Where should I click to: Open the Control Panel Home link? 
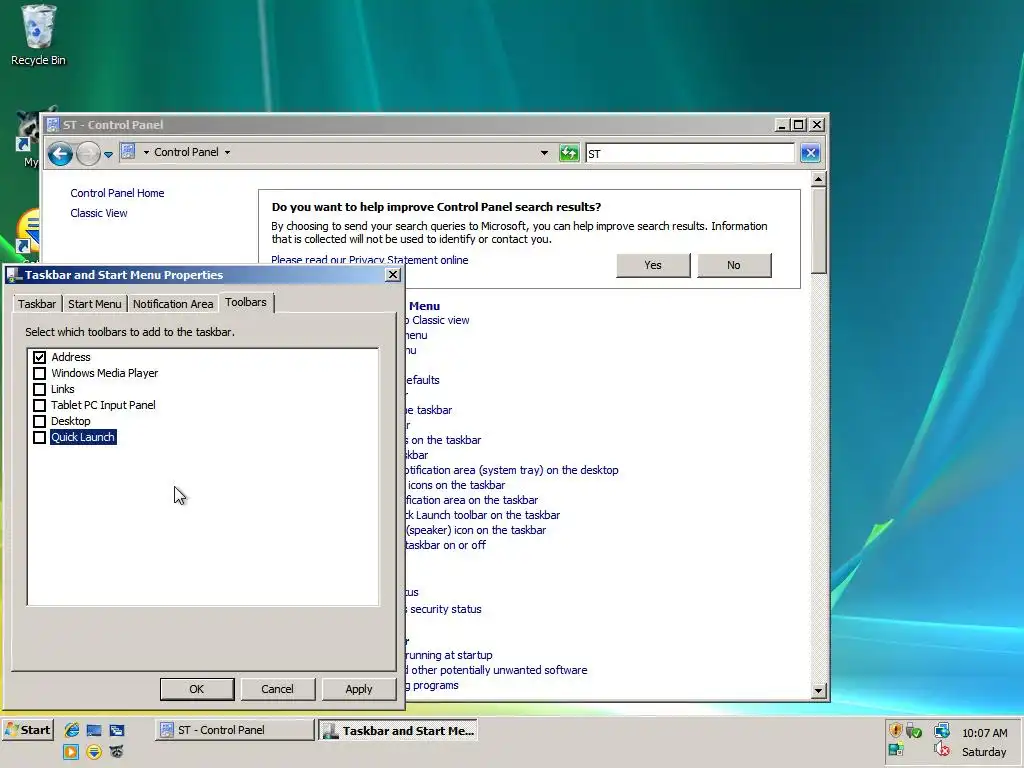118,193
